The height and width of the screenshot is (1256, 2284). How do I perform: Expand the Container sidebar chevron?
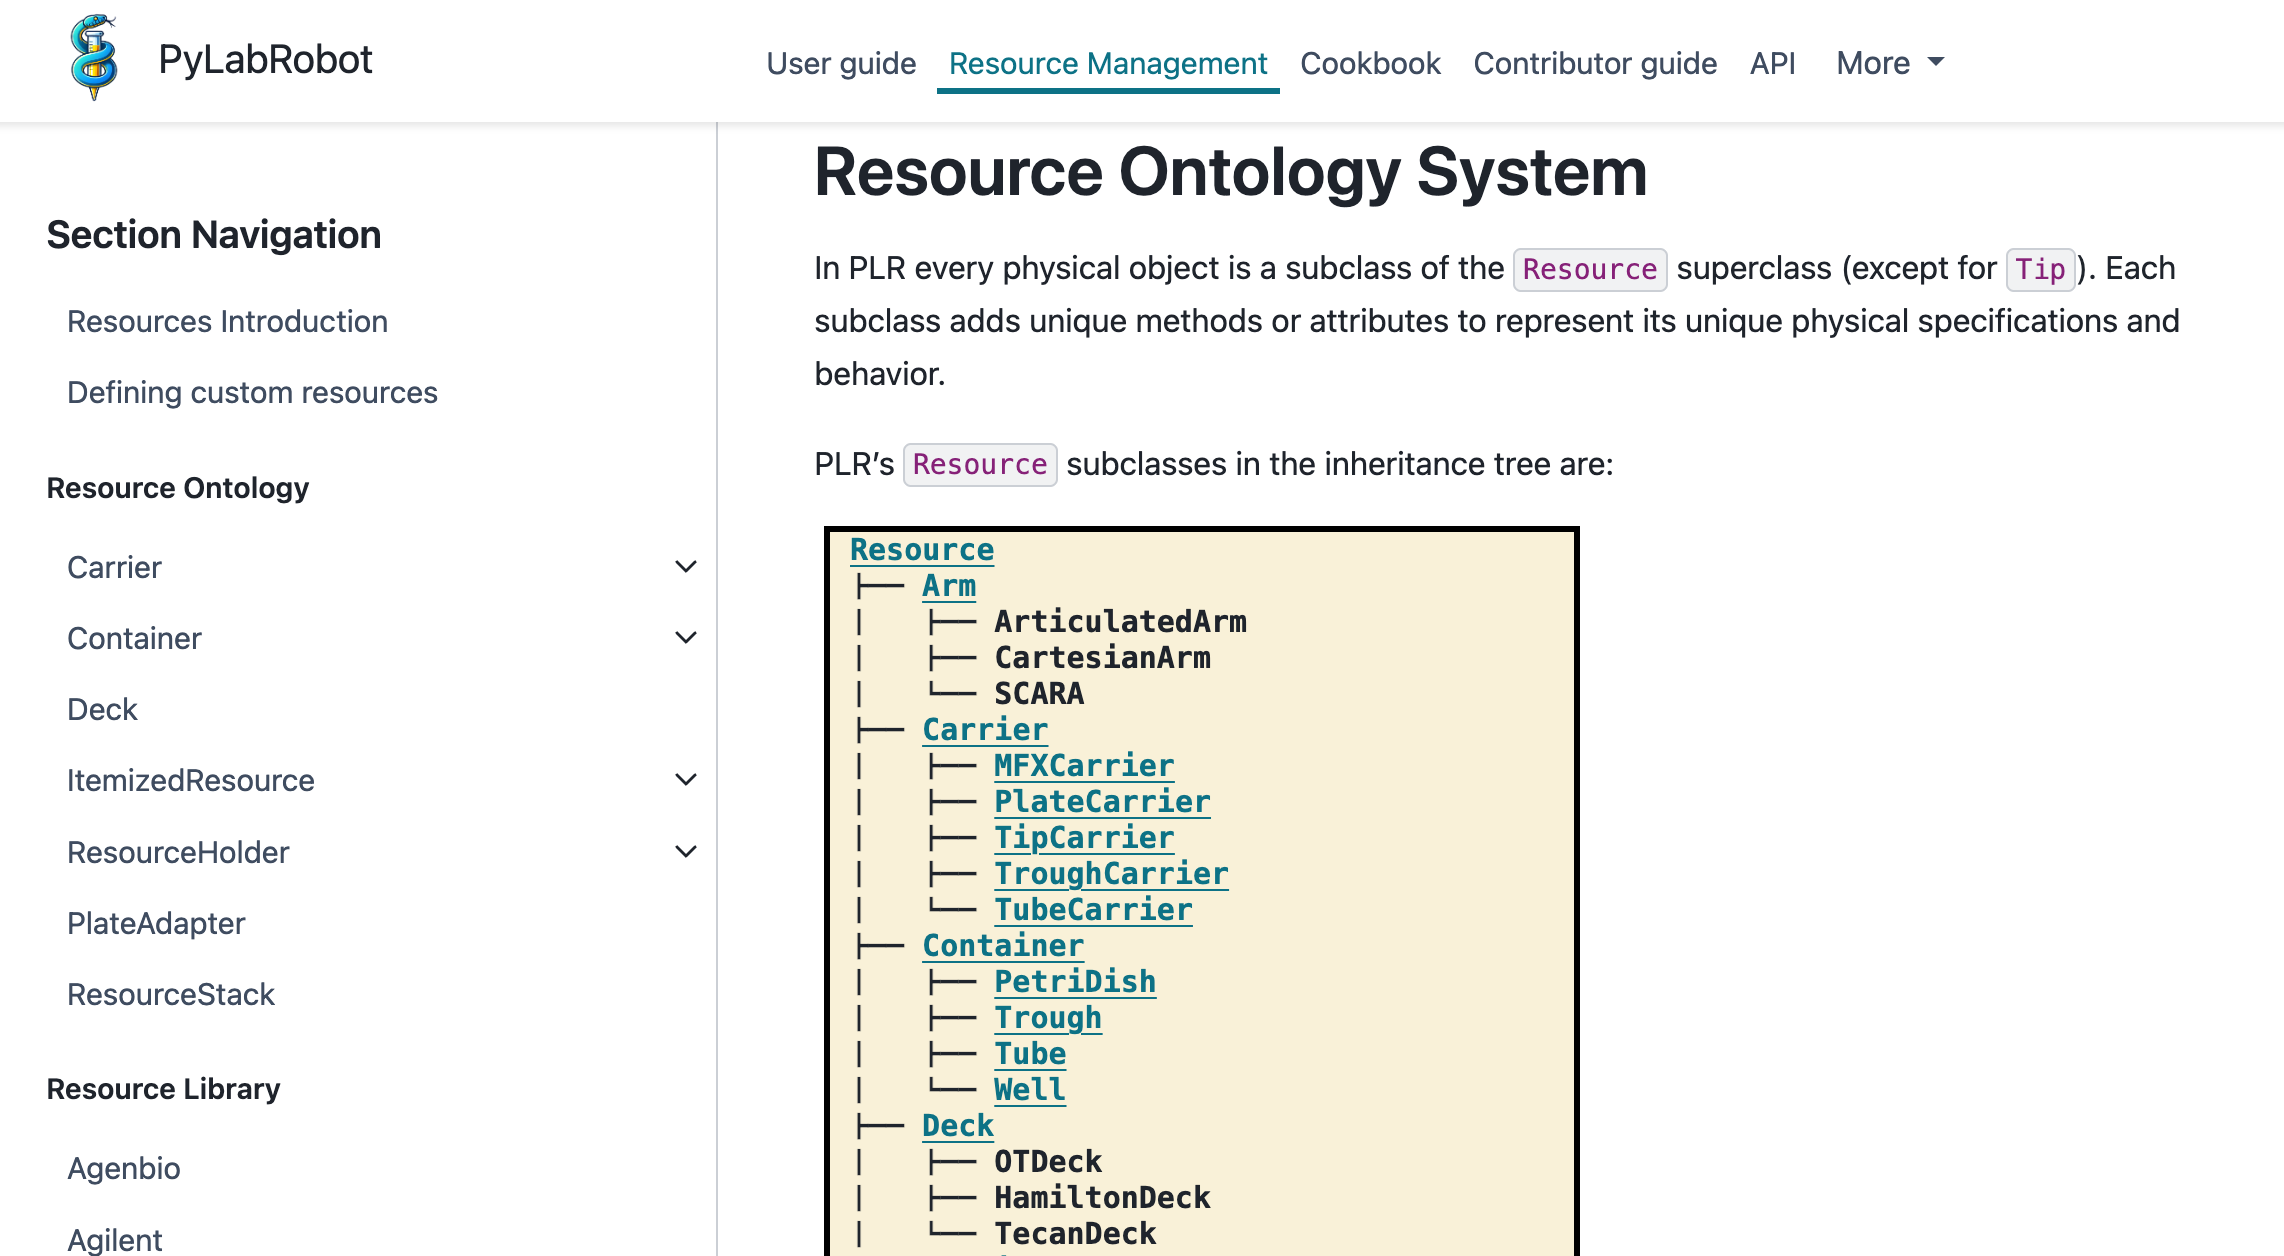coord(686,638)
